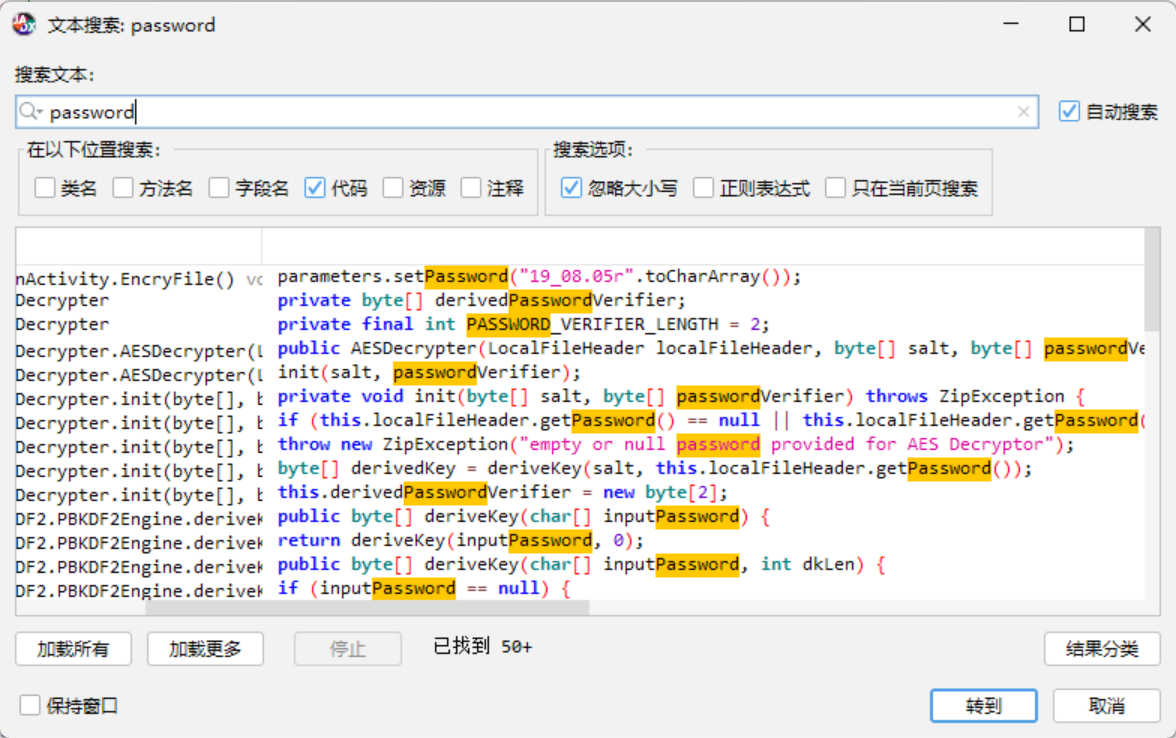Click the horizontal scrollbar under results
The image size is (1176, 738).
368,608
